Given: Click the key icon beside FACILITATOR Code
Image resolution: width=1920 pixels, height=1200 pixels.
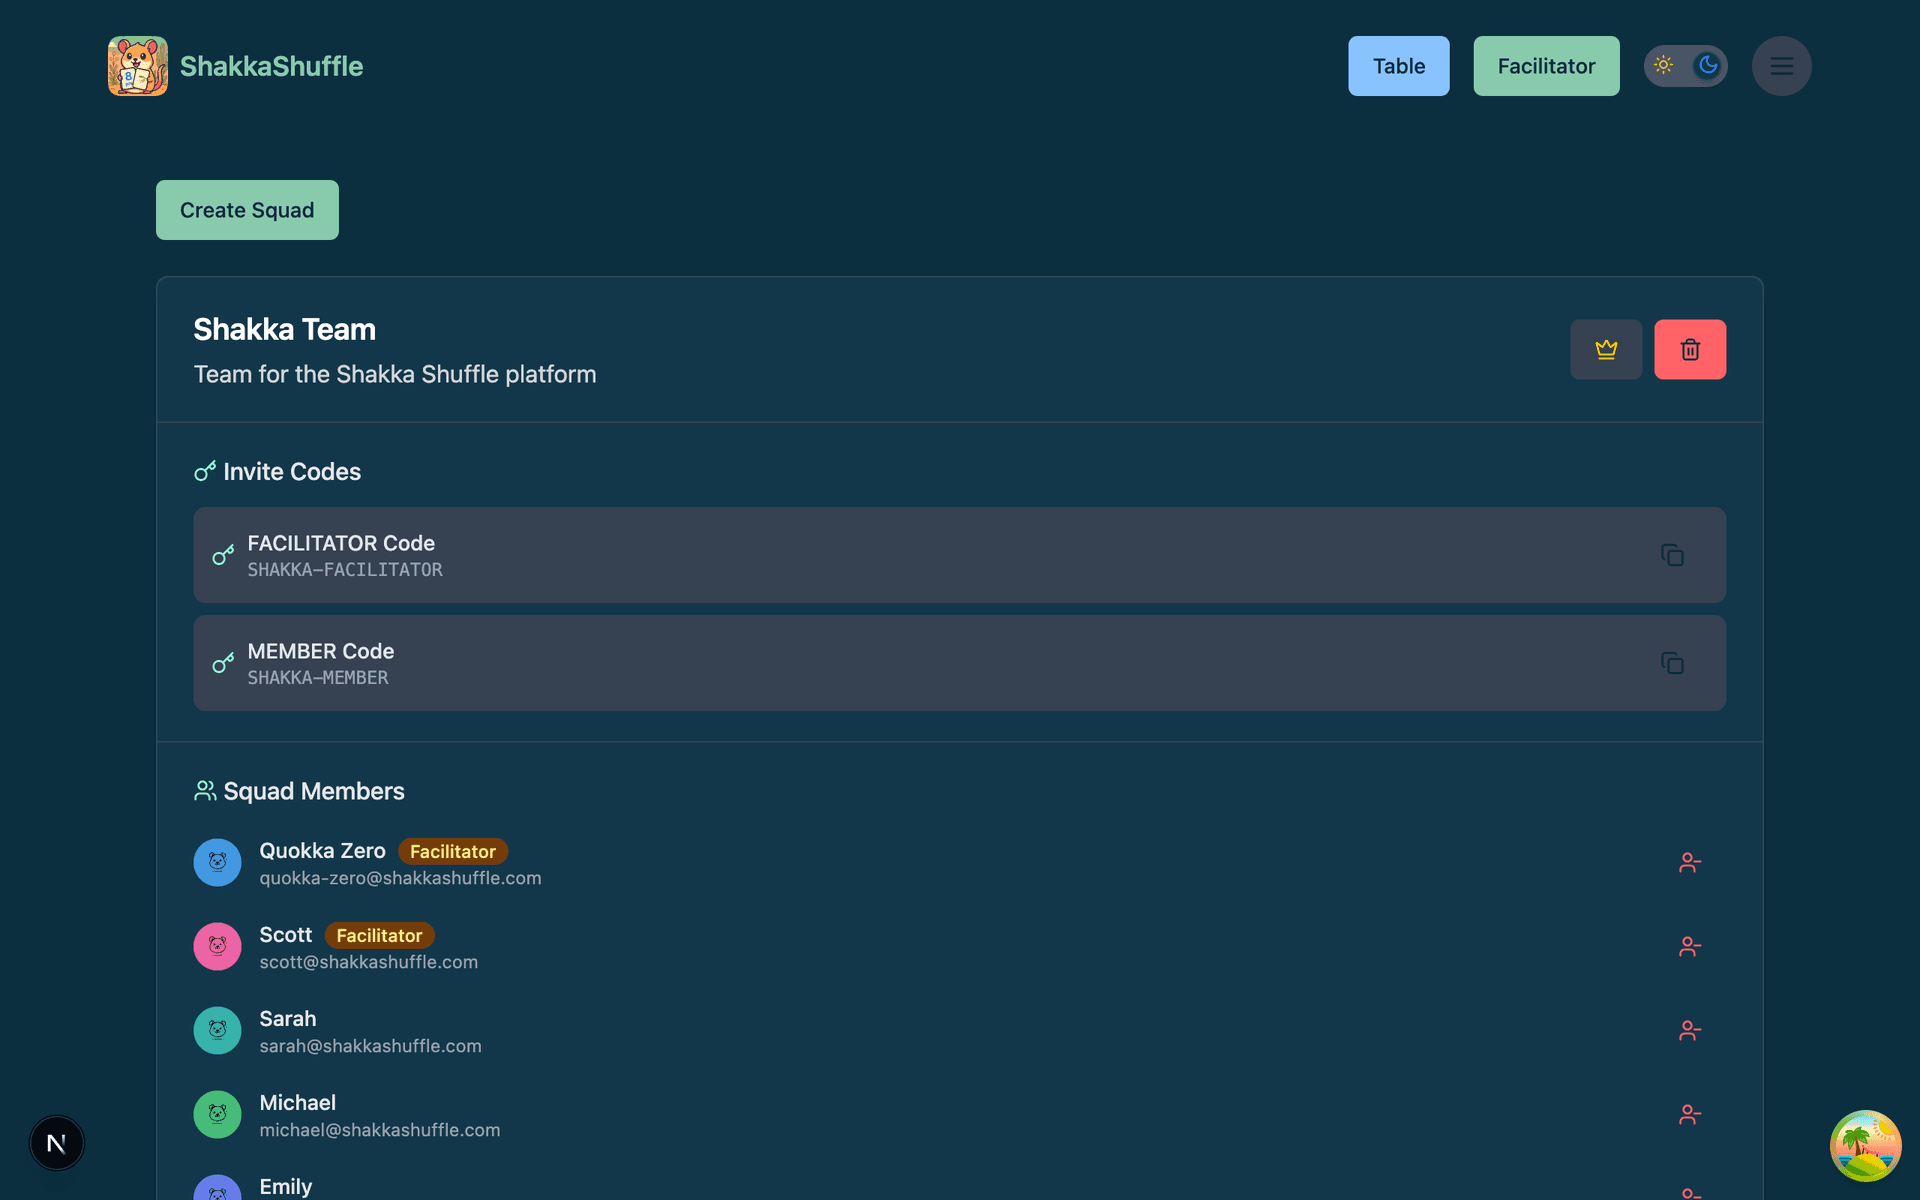Looking at the screenshot, I should click(222, 555).
